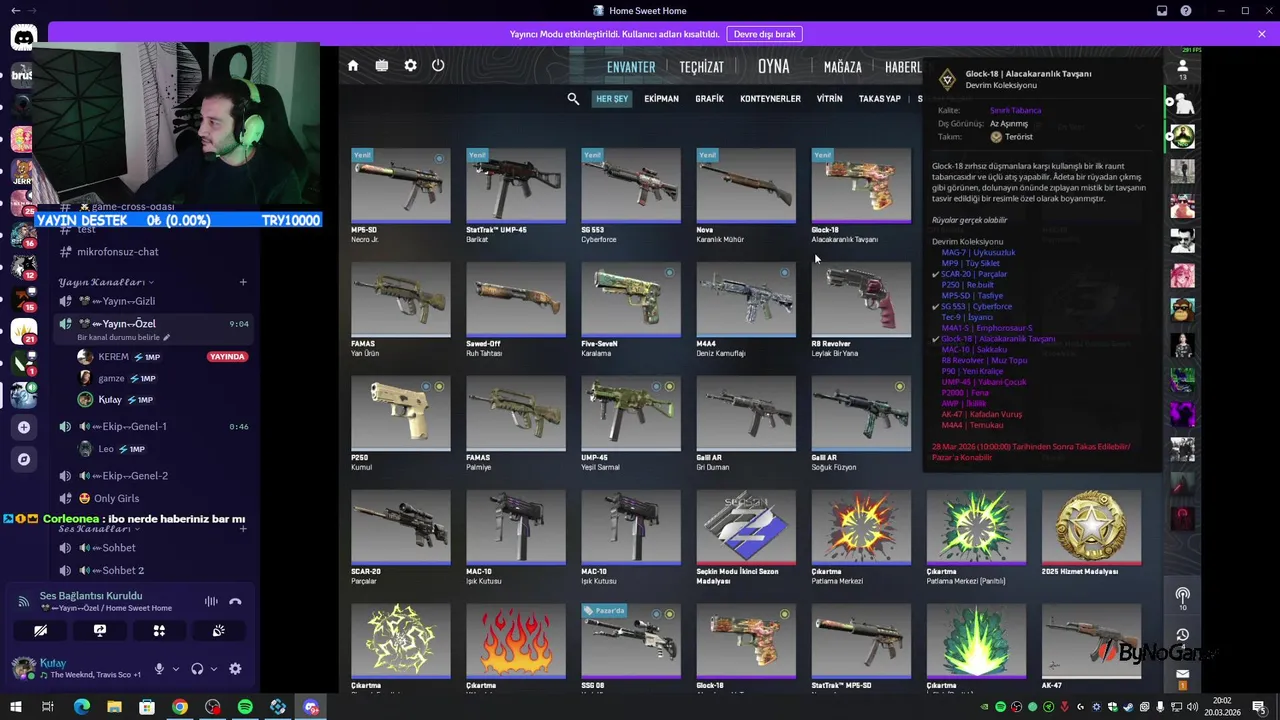Open the Discord activities launcher

(159, 631)
